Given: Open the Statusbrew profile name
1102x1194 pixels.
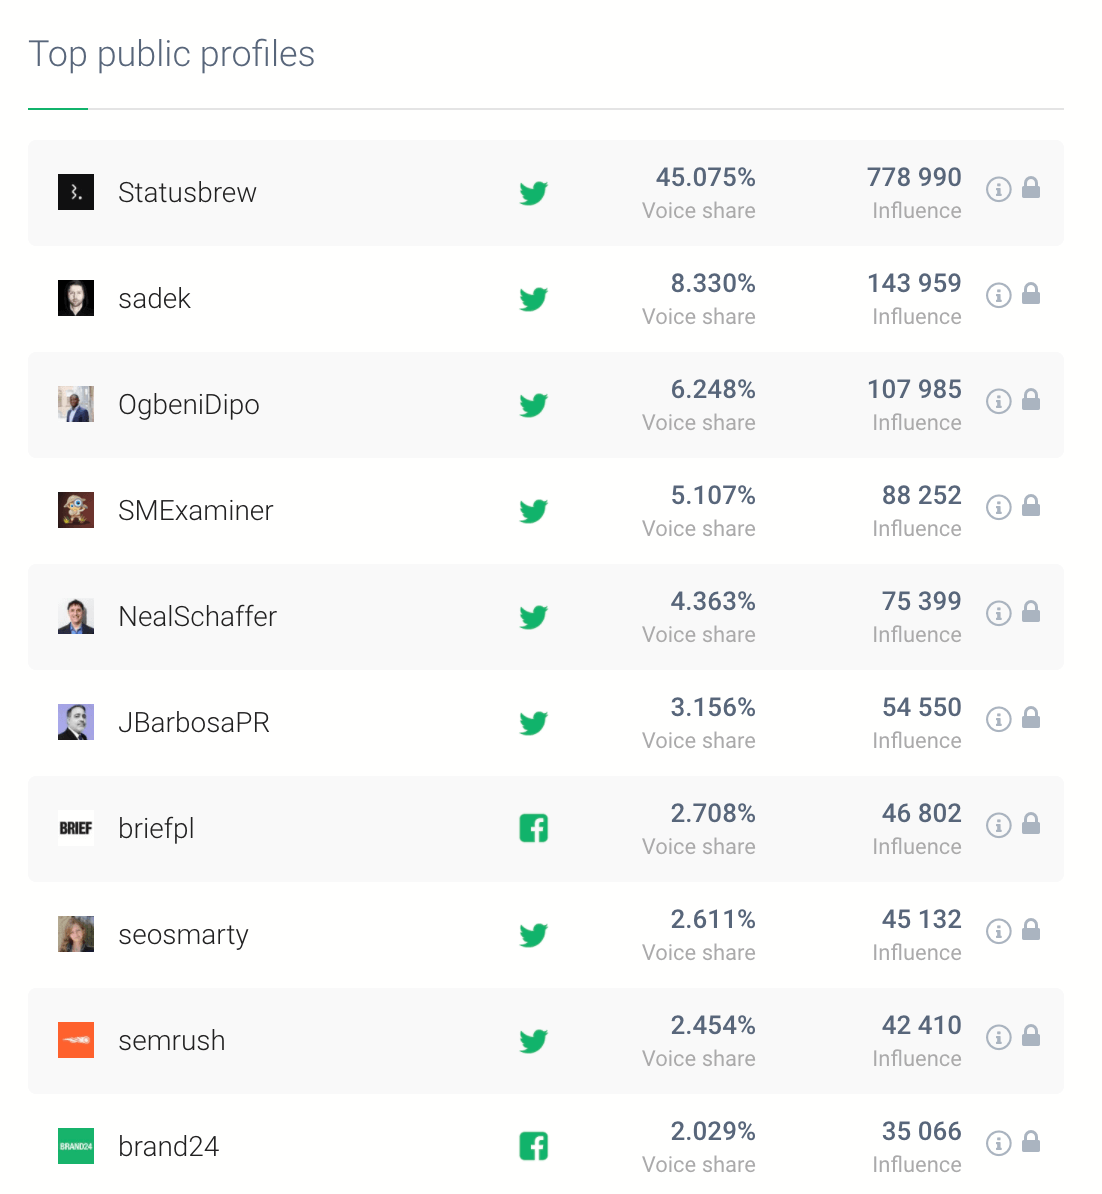Looking at the screenshot, I should point(187,192).
